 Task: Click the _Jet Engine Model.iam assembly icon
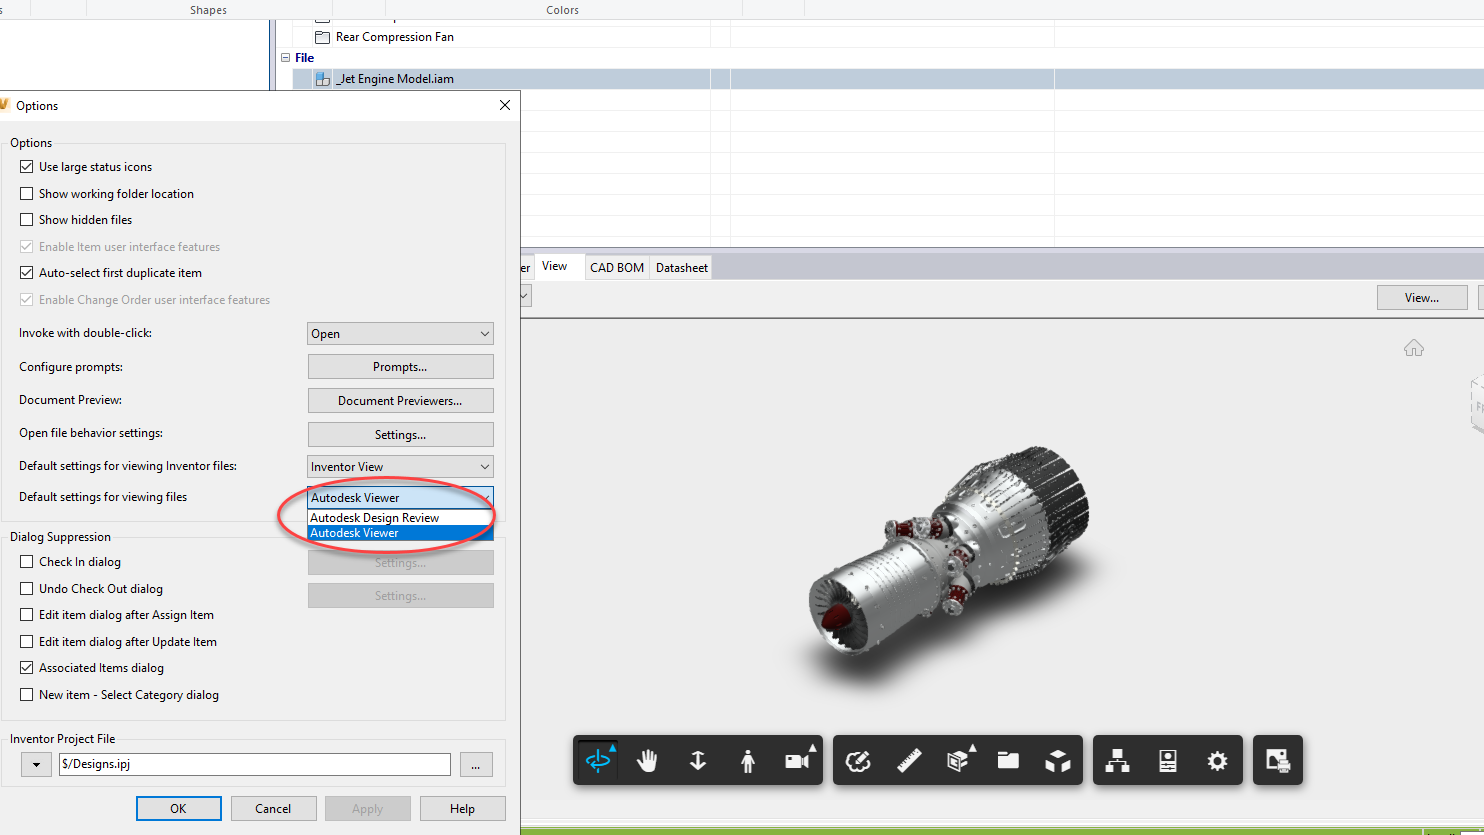(x=322, y=79)
